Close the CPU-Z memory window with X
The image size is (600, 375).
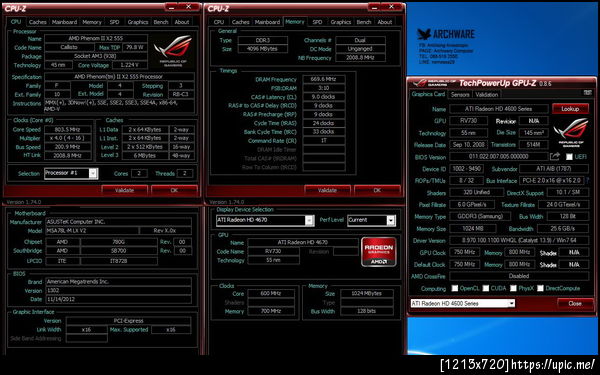[x=391, y=7]
